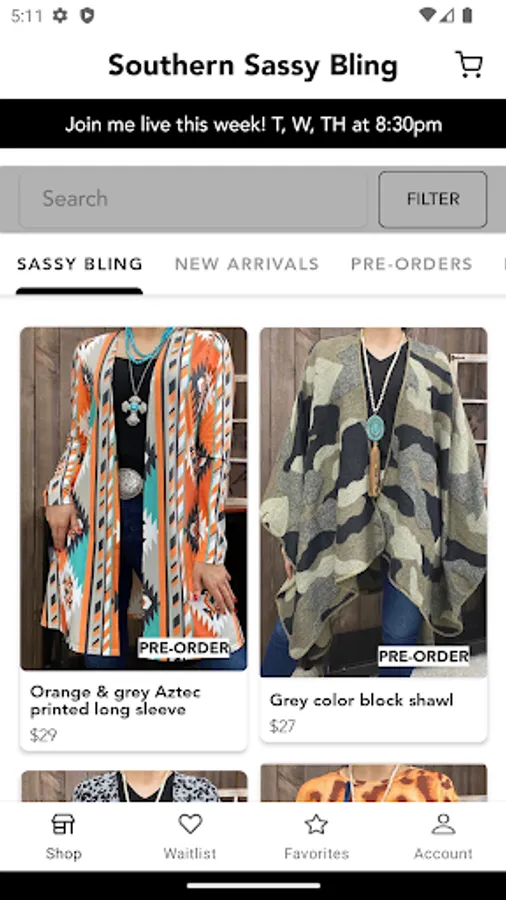
Task: Open the shopping cart icon
Action: (469, 64)
